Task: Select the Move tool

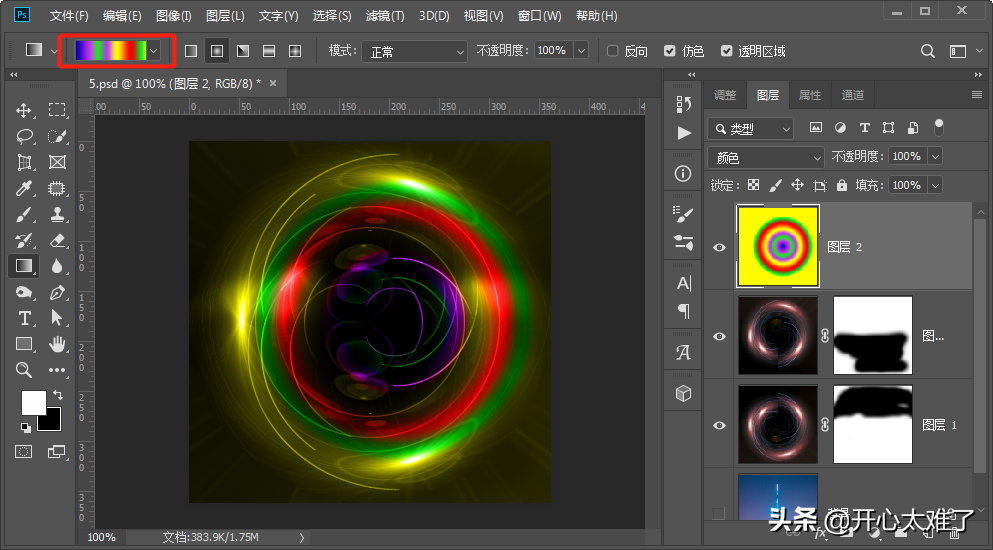Action: coord(23,110)
